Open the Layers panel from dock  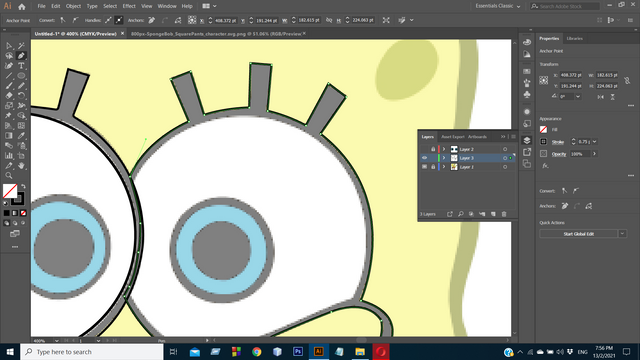coord(527,140)
